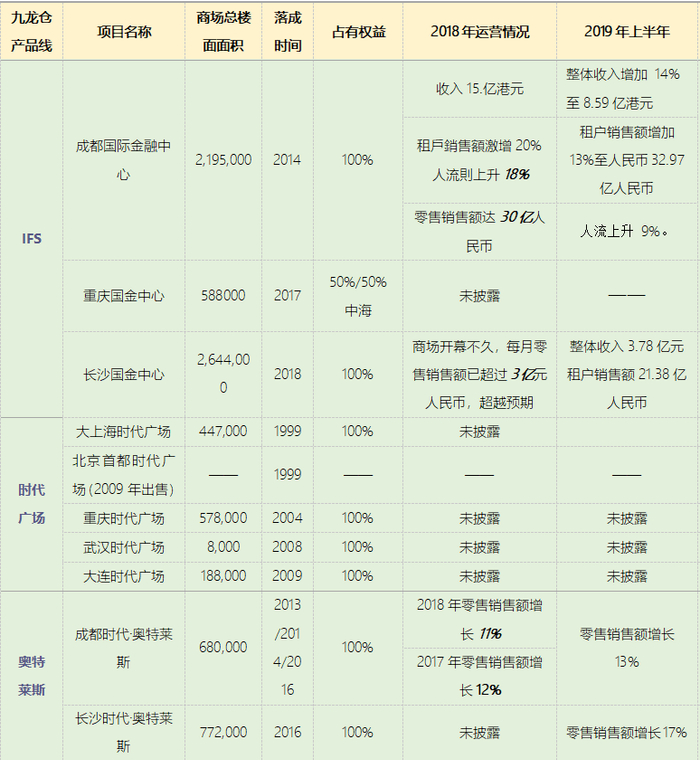
Task: Select the 772,000 area value
Action: click(x=223, y=732)
